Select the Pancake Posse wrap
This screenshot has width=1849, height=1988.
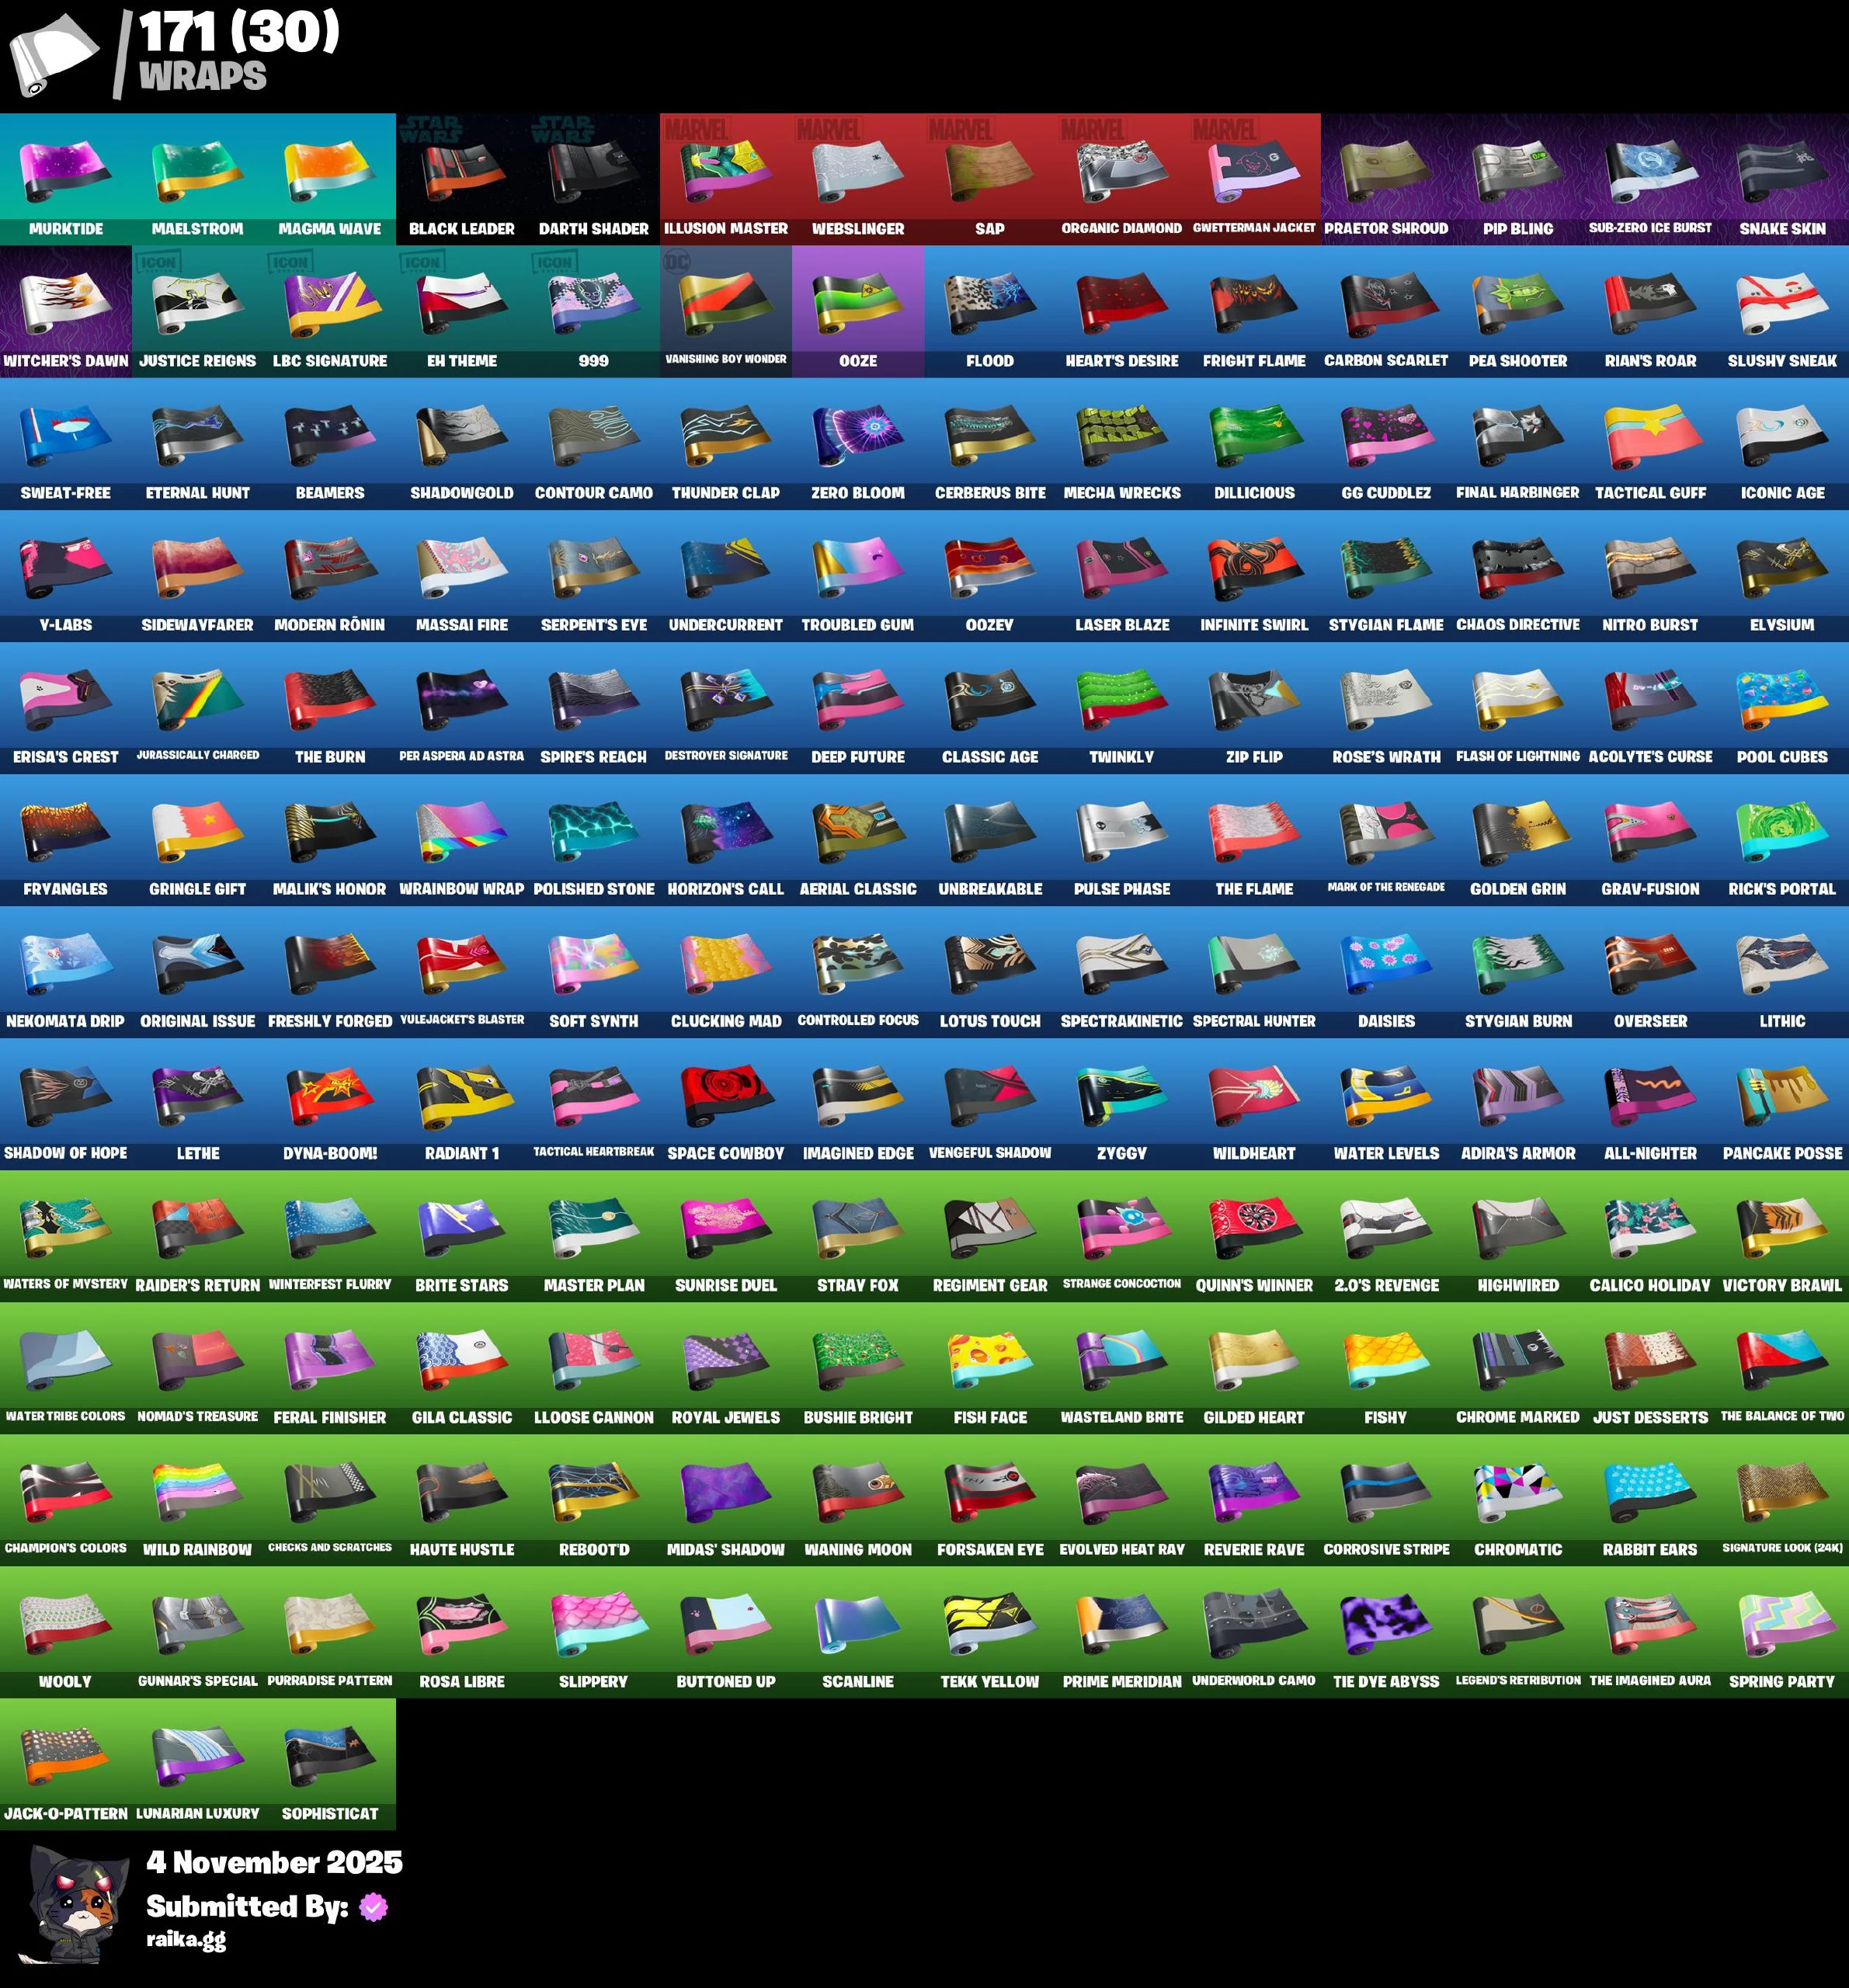pos(1782,1096)
